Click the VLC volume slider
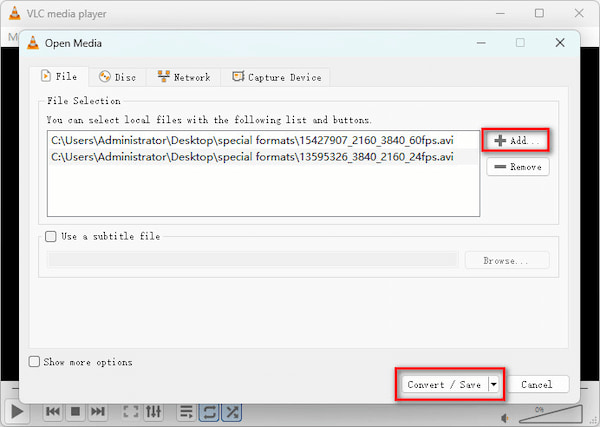The image size is (600, 427). (x=550, y=414)
